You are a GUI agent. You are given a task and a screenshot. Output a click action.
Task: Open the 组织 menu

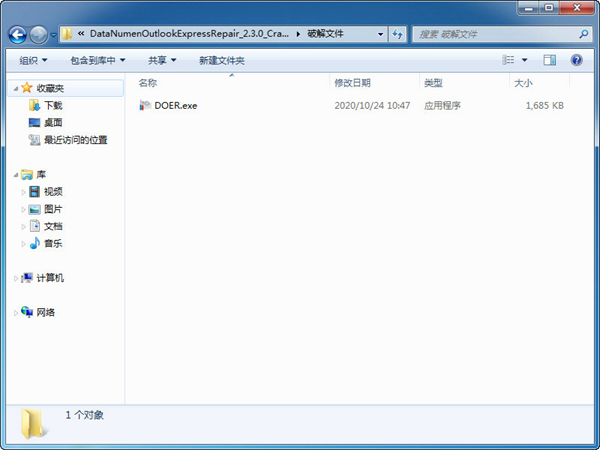pyautogui.click(x=33, y=60)
